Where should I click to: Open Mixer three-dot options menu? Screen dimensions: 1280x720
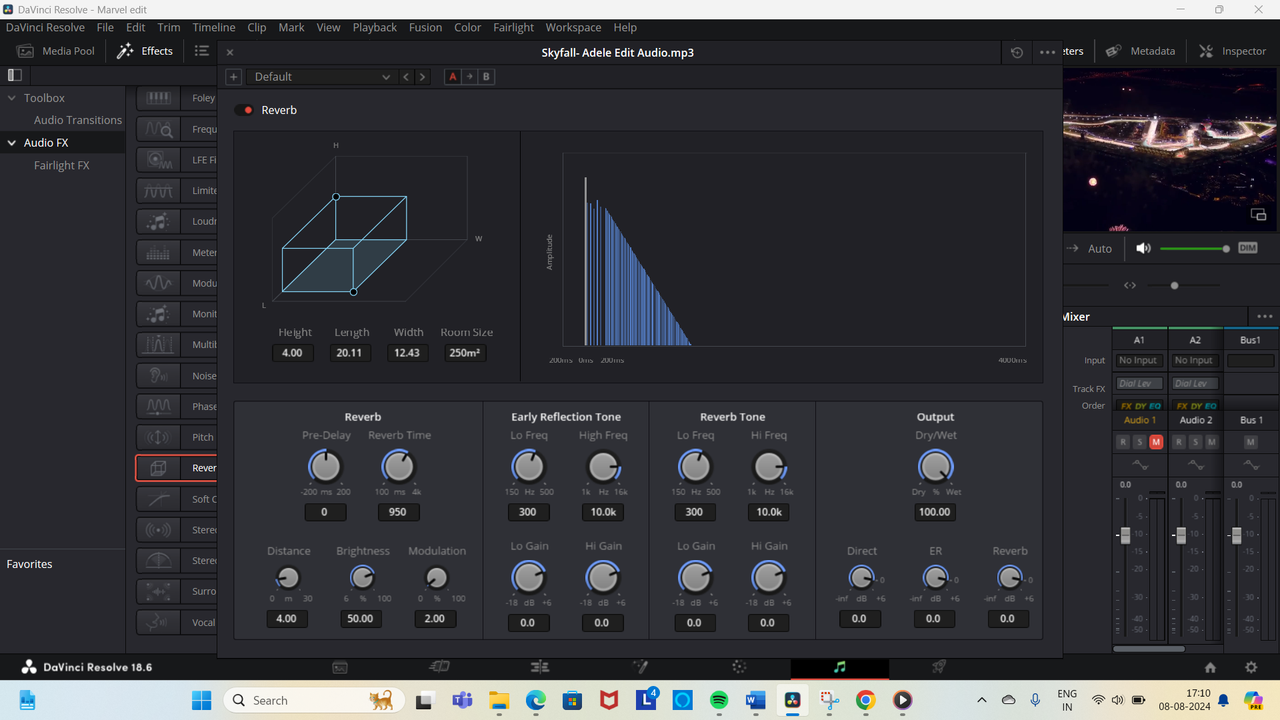point(1265,316)
